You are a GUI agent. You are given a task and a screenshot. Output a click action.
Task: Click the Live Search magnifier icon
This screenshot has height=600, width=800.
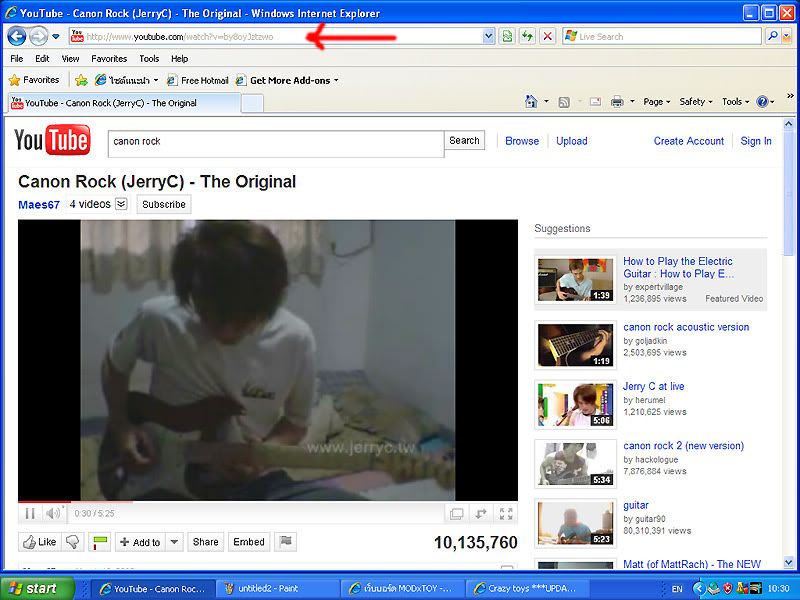click(772, 36)
